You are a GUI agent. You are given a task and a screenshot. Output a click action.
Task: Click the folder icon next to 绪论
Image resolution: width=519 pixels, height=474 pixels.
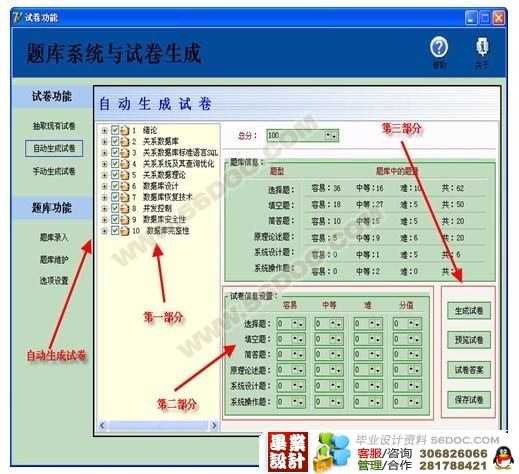(125, 130)
